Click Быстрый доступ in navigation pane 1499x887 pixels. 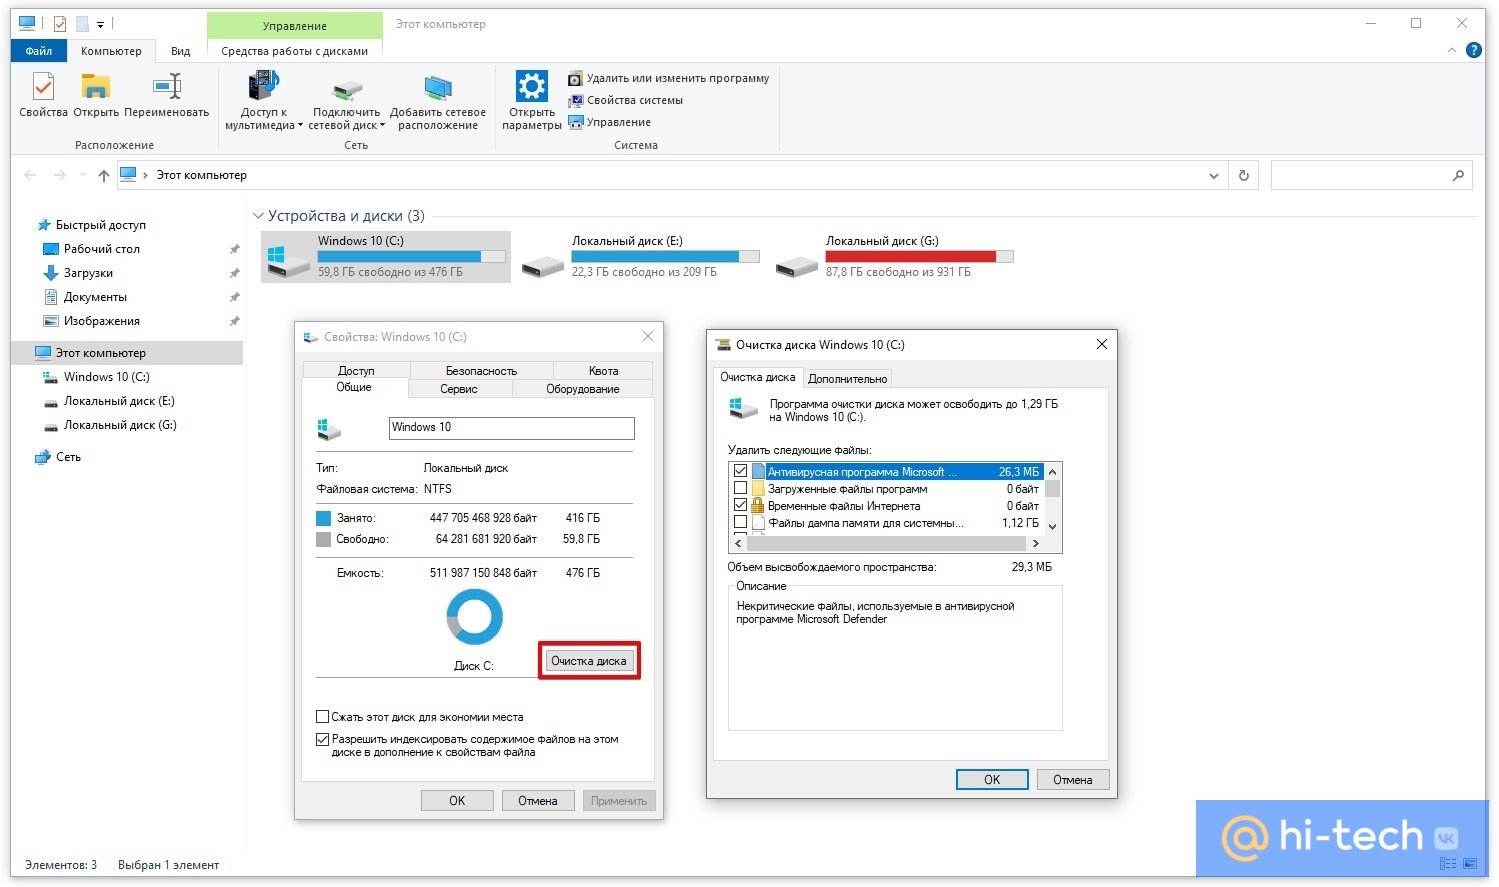pyautogui.click(x=100, y=225)
